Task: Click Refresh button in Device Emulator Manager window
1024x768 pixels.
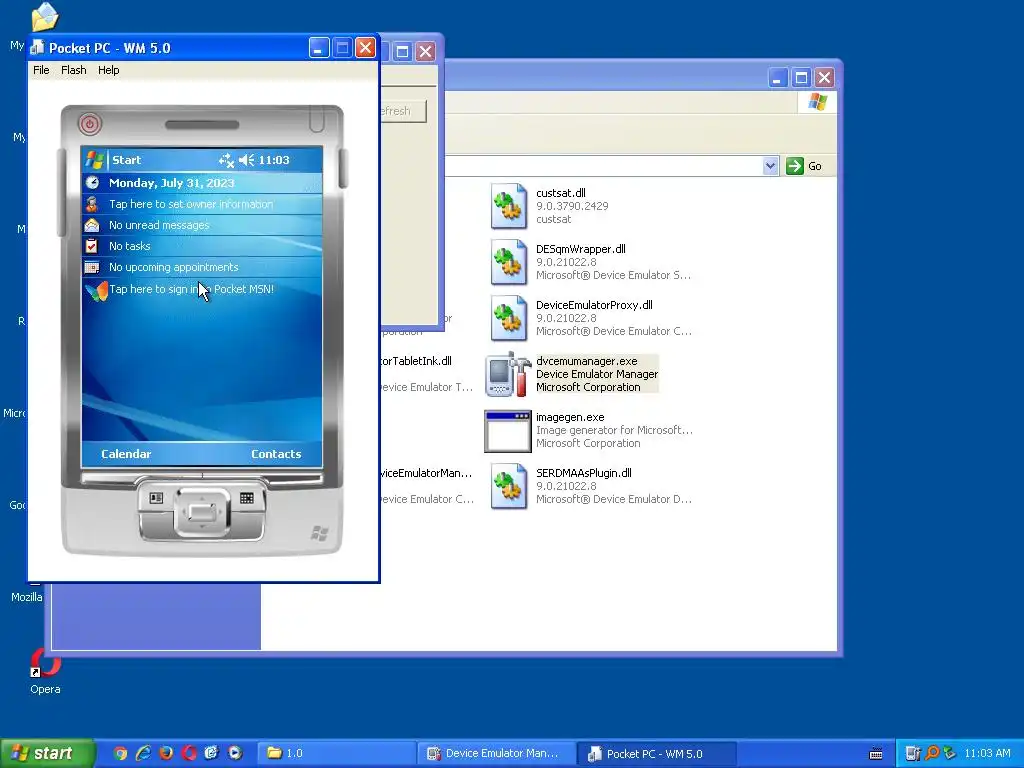Action: pos(403,111)
